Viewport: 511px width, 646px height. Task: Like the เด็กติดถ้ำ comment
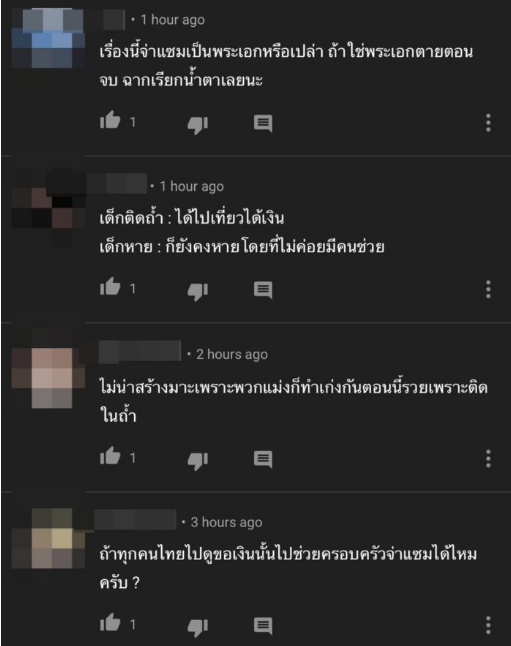pos(110,287)
